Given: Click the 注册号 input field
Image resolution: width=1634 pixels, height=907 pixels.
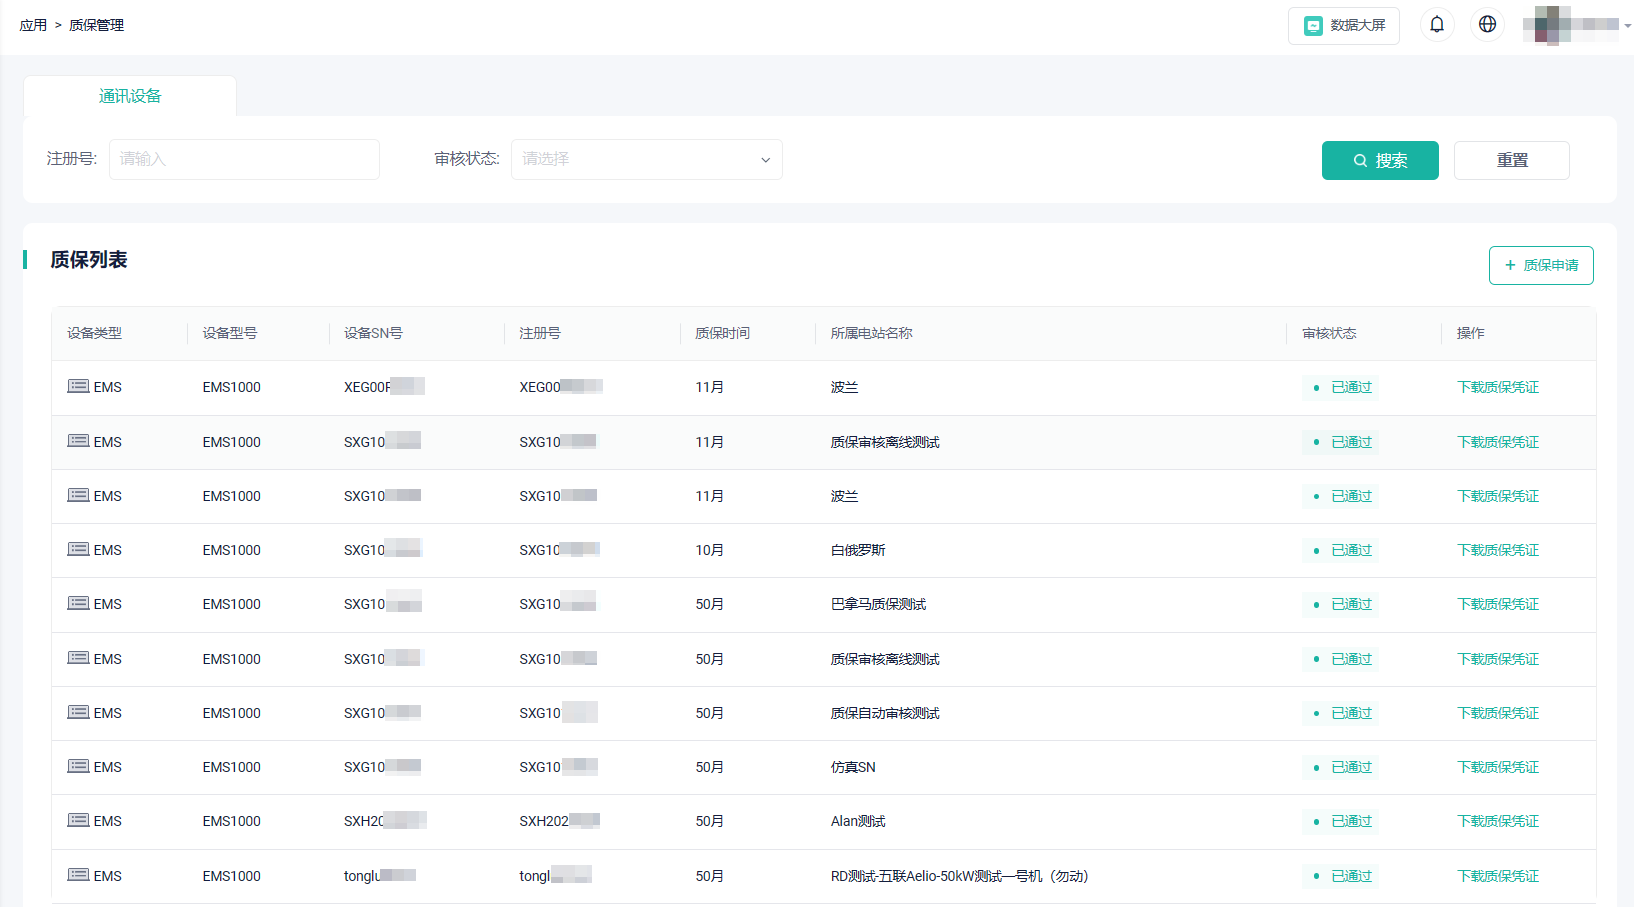Looking at the screenshot, I should [244, 159].
